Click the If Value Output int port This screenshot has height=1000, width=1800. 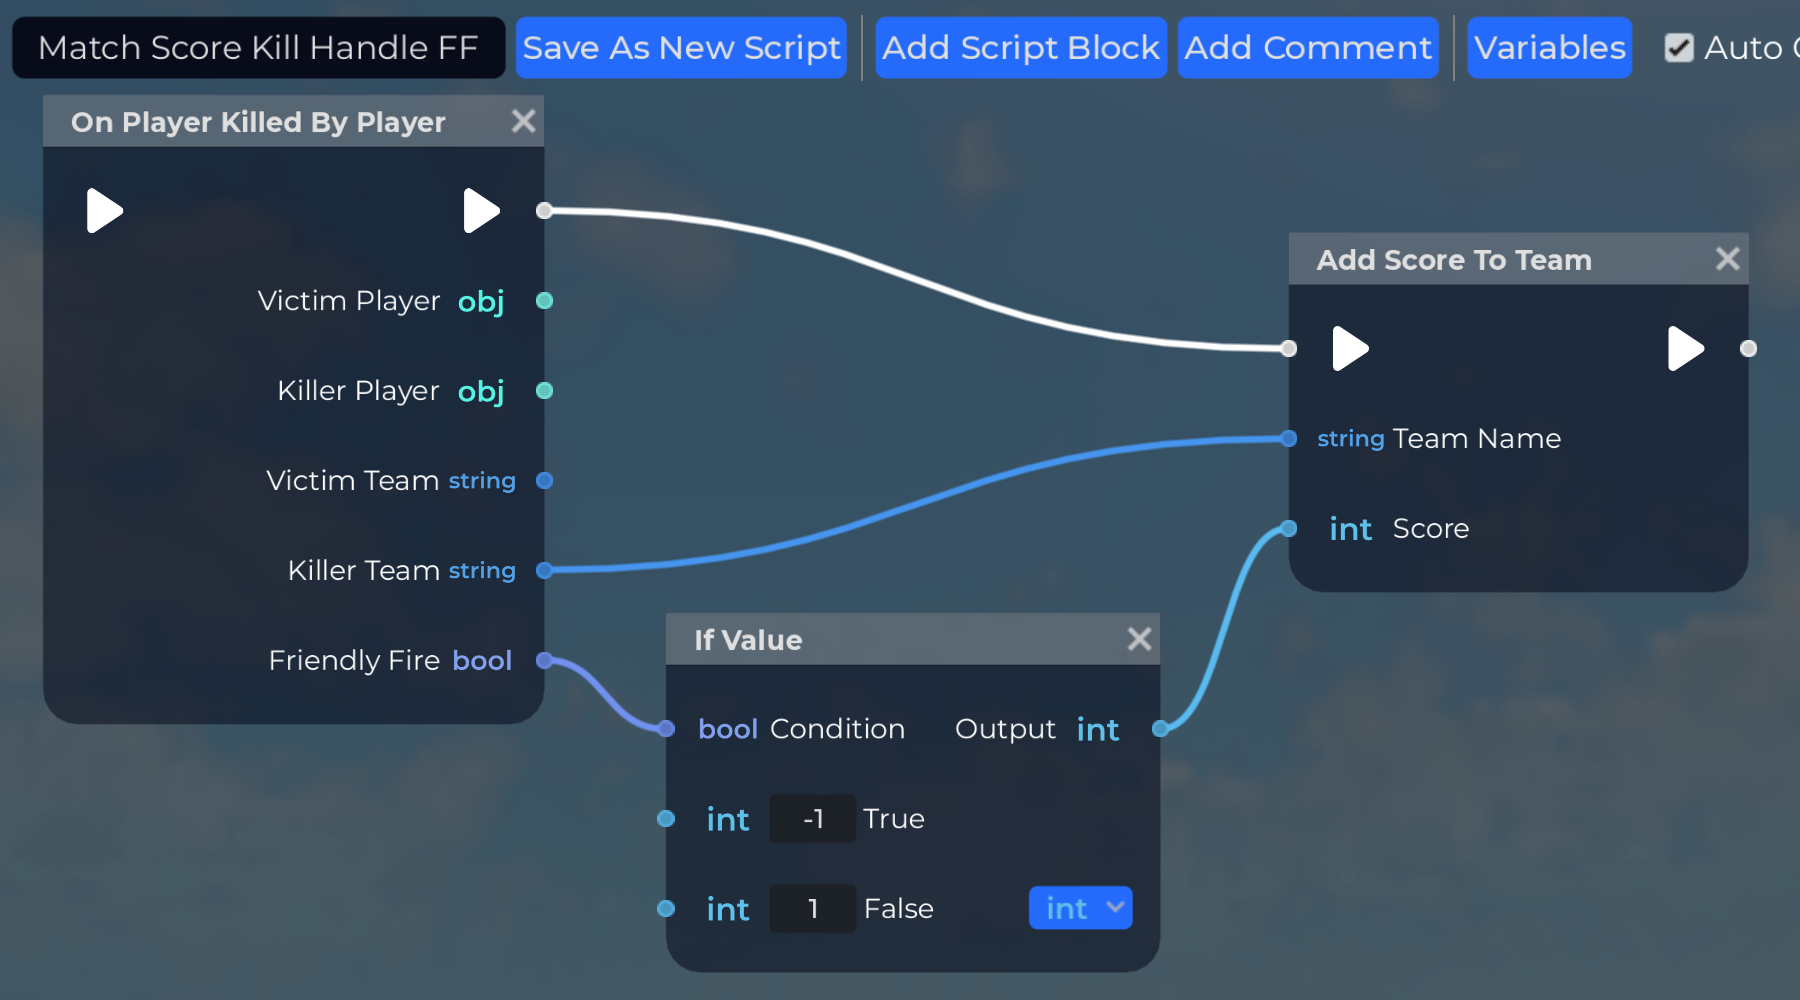tap(1160, 729)
